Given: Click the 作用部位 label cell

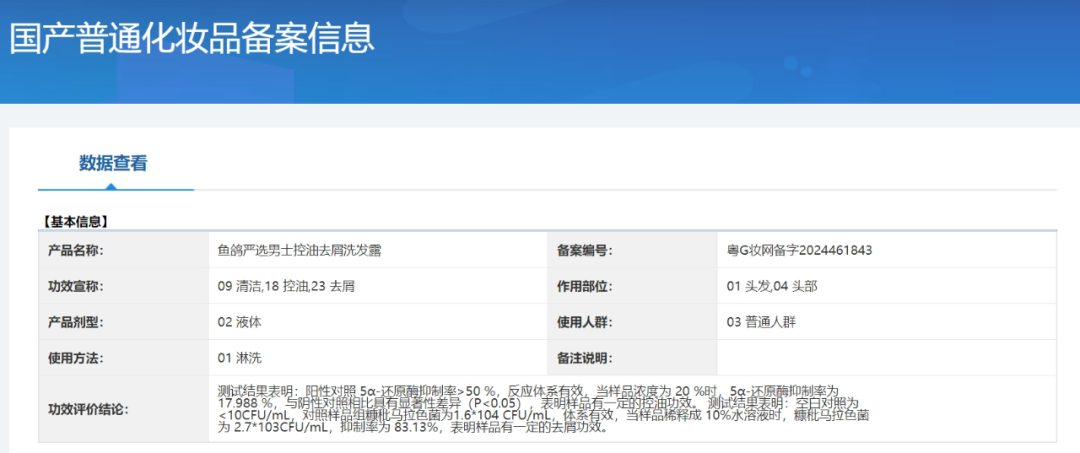Looking at the screenshot, I should [632, 286].
